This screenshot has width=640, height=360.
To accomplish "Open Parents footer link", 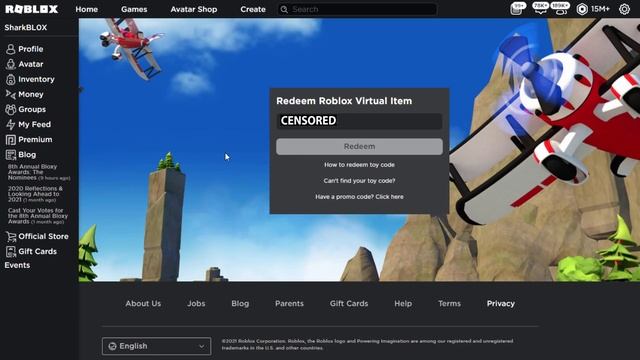I will tap(289, 304).
